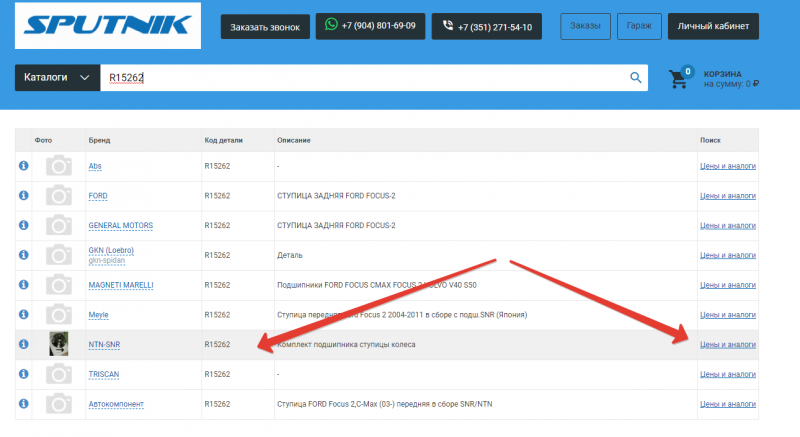Open the Meyle brand link
The height and width of the screenshot is (437, 800).
tap(98, 315)
